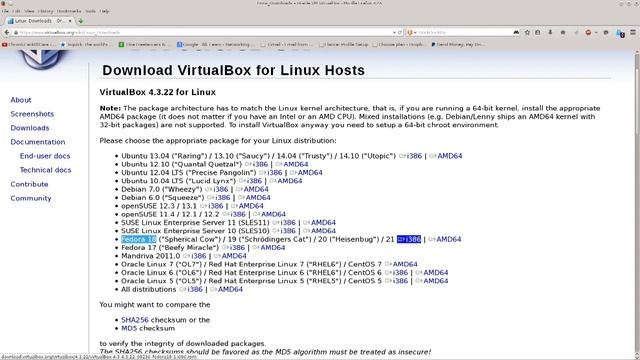Screen dimensions: 640x360
Task: Download i386 for All distributions
Action: pos(191,289)
